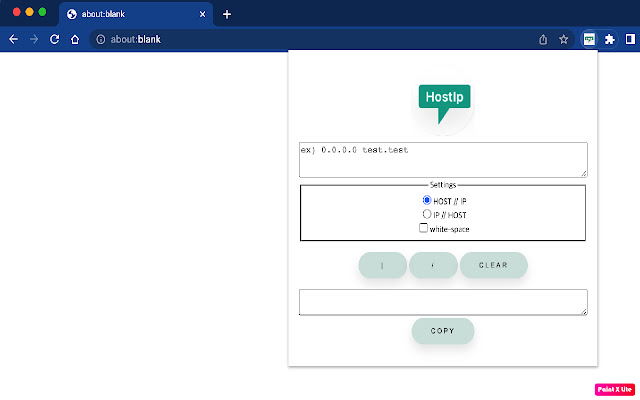Open the Extensions puzzle-piece menu
640x400 pixels.
tap(609, 39)
